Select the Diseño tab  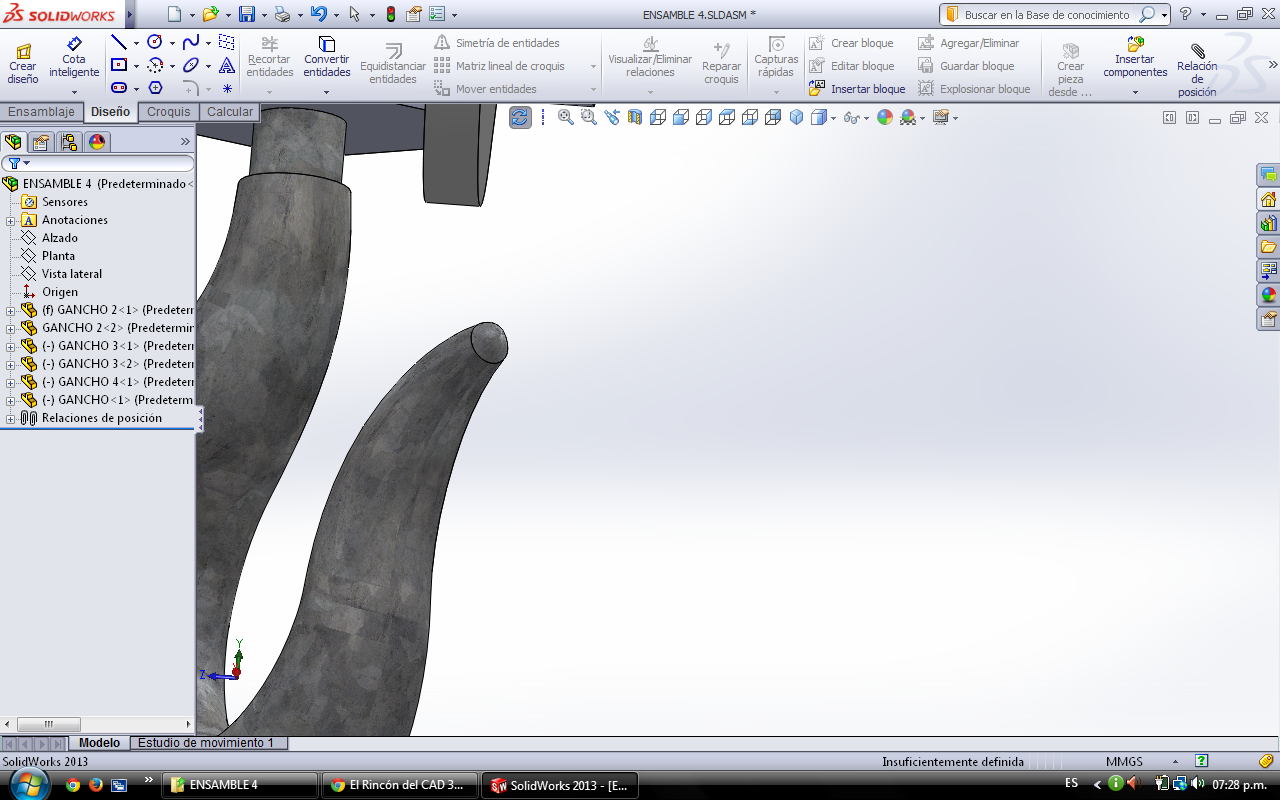coord(110,112)
